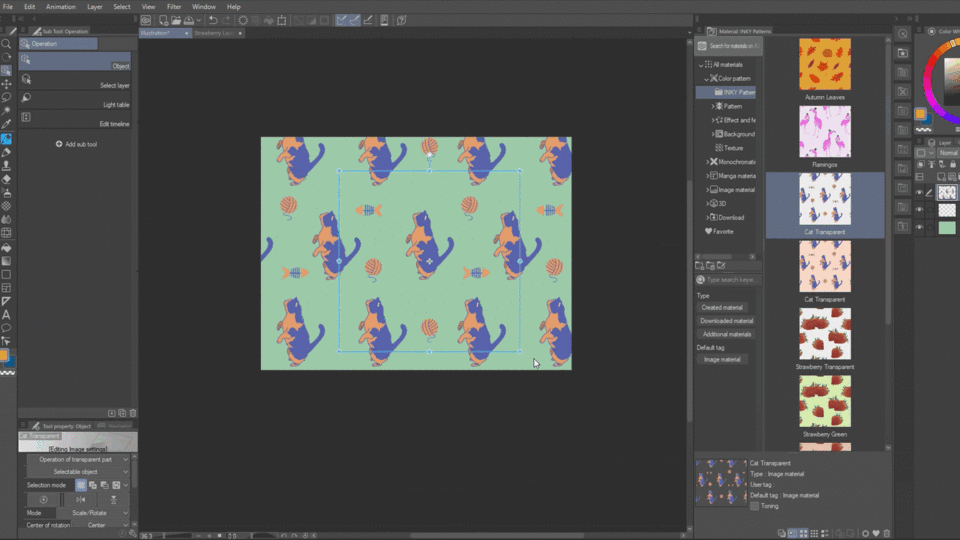This screenshot has width=960, height=540.
Task: Filter by Downloaded material tag
Action: point(726,321)
